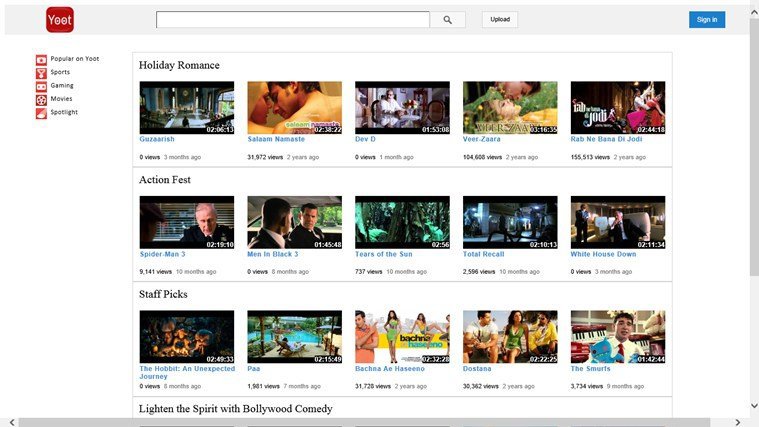This screenshot has height=427, width=759.
Task: Click the Tears of the Sun title link
Action: [x=383, y=254]
